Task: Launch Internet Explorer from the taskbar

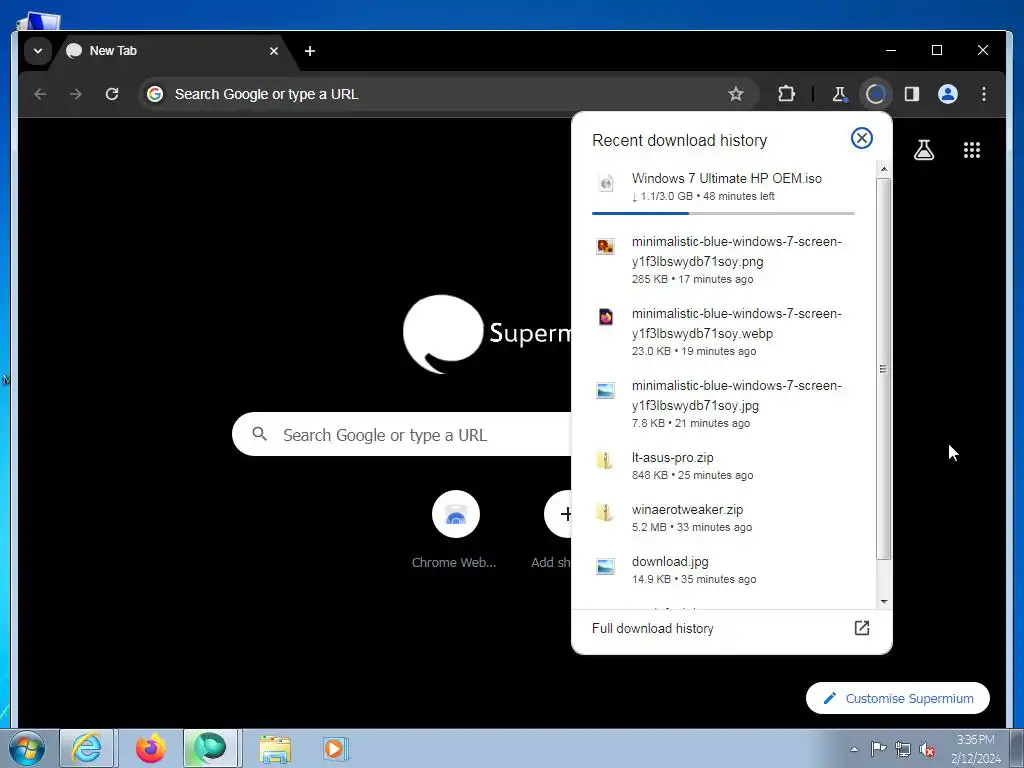Action: pos(87,748)
